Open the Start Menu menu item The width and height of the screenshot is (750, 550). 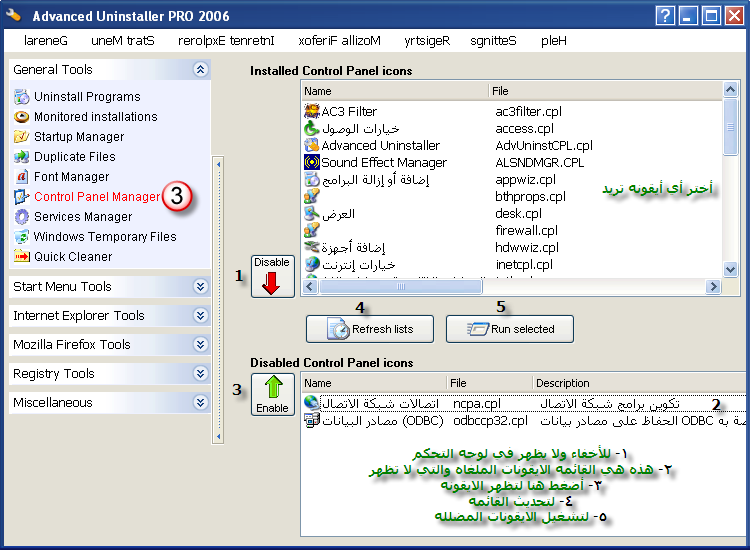click(x=123, y=41)
